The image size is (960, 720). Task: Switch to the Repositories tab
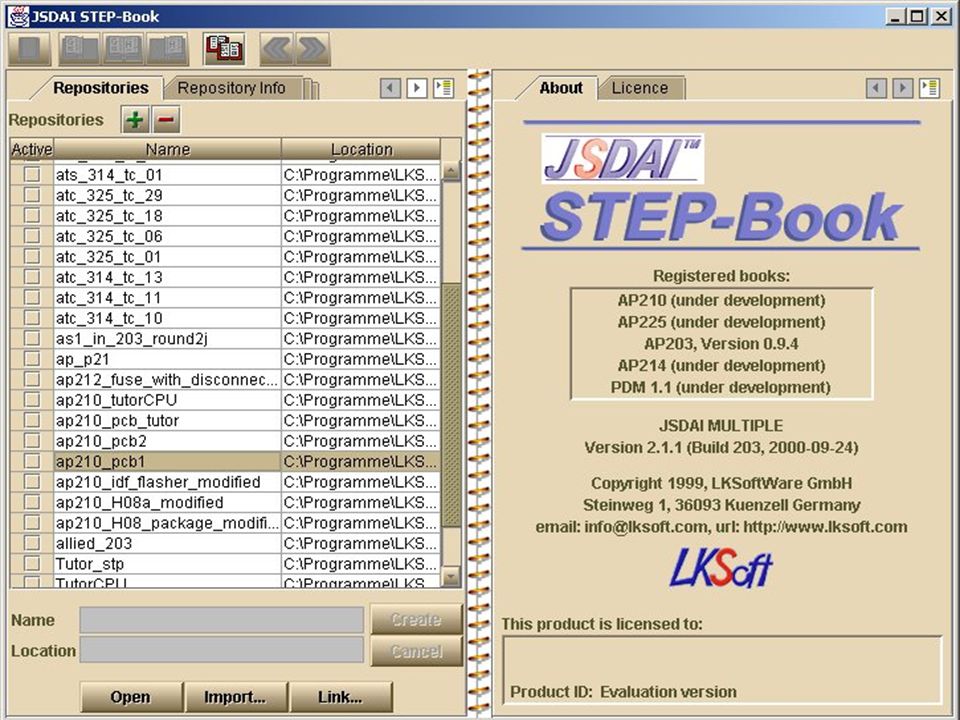pyautogui.click(x=100, y=88)
